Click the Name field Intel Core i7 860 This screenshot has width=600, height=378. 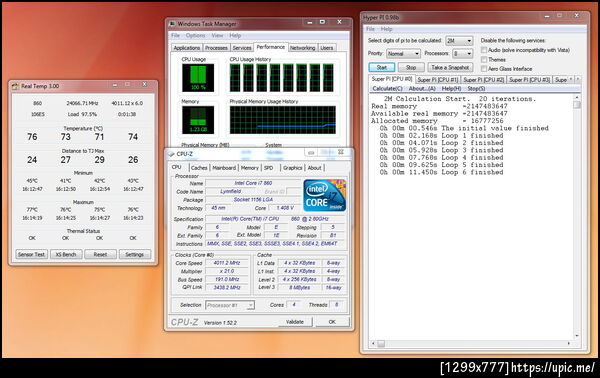(253, 183)
